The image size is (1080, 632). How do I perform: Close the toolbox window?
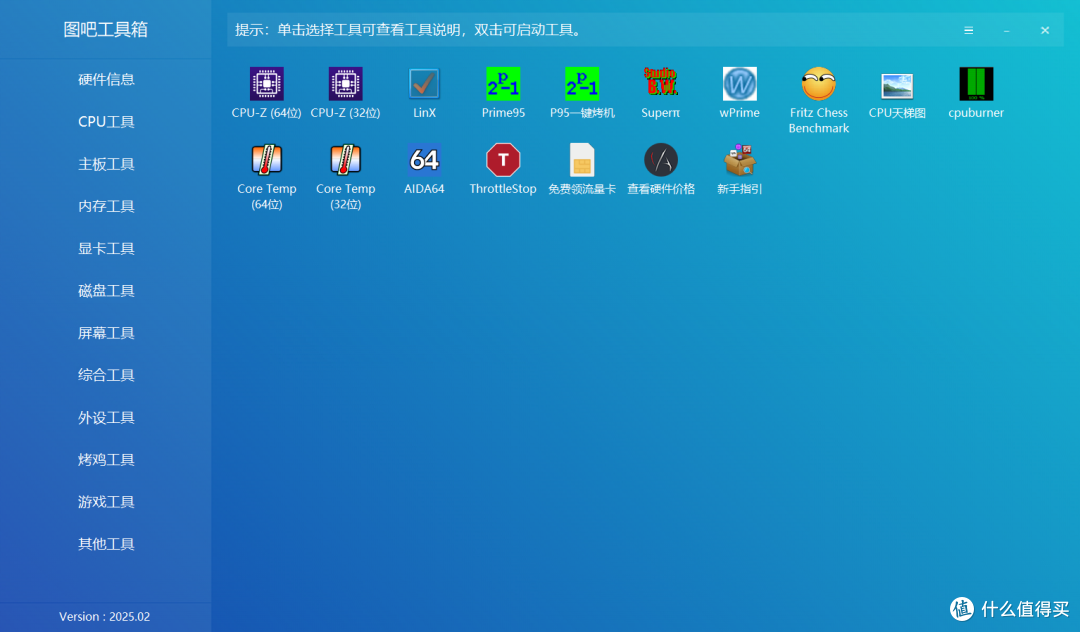pyautogui.click(x=1045, y=30)
